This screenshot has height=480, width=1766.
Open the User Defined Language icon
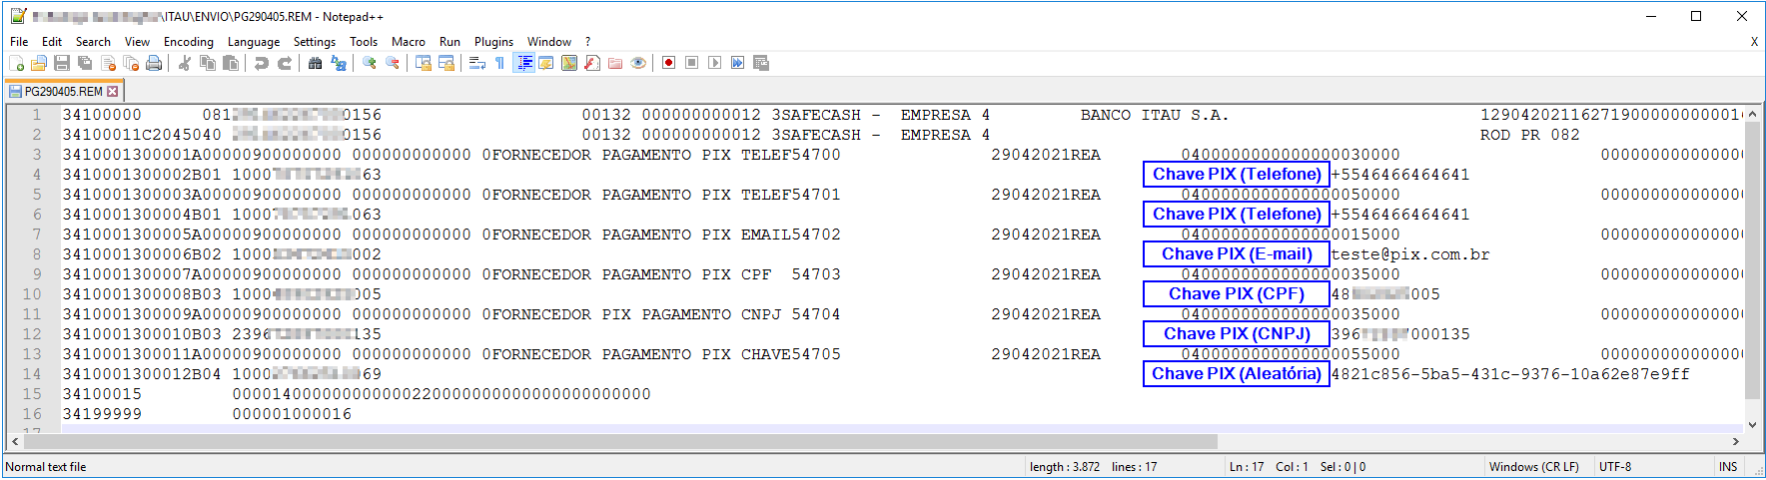(x=546, y=63)
